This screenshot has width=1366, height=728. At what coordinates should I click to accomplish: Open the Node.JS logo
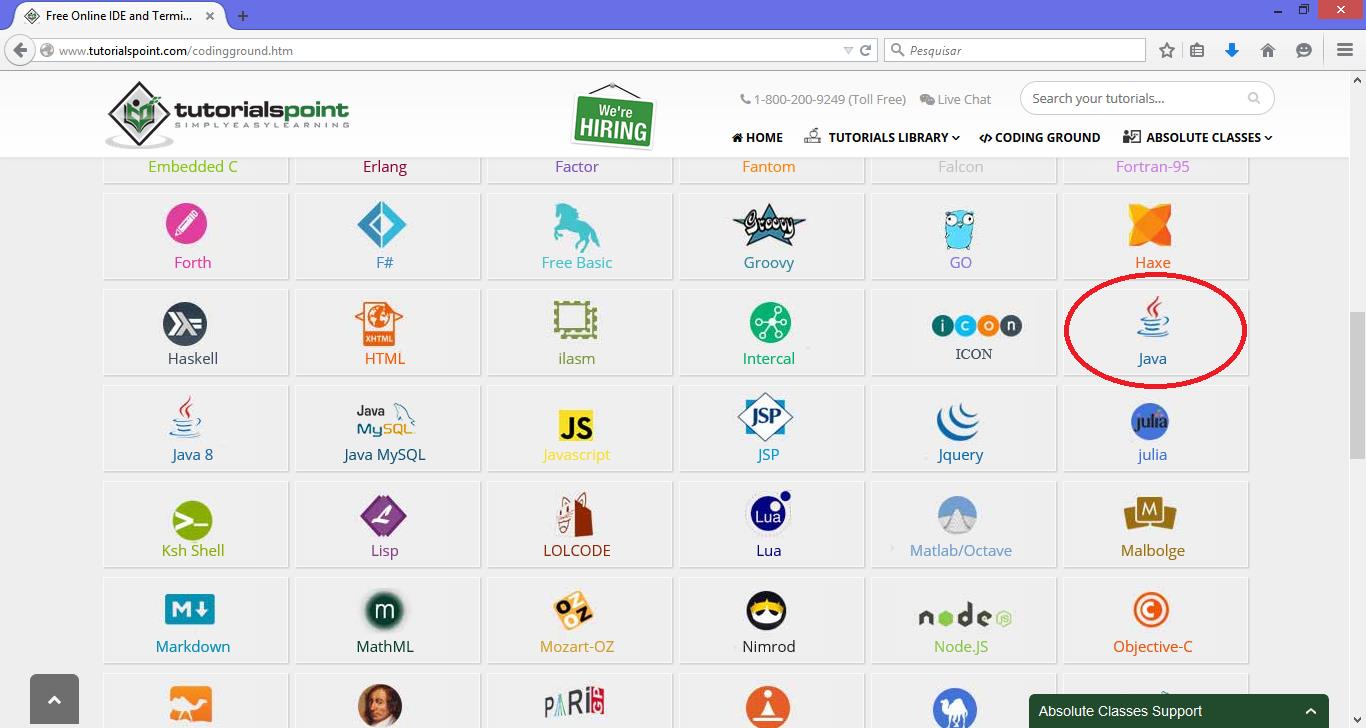[x=965, y=617]
